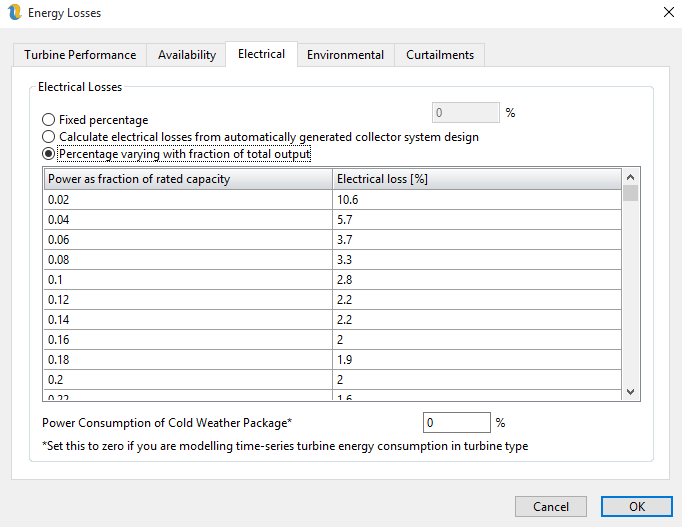Viewport: 682px width, 527px height.
Task: Select the 0.1 power fraction cell
Action: (x=188, y=279)
